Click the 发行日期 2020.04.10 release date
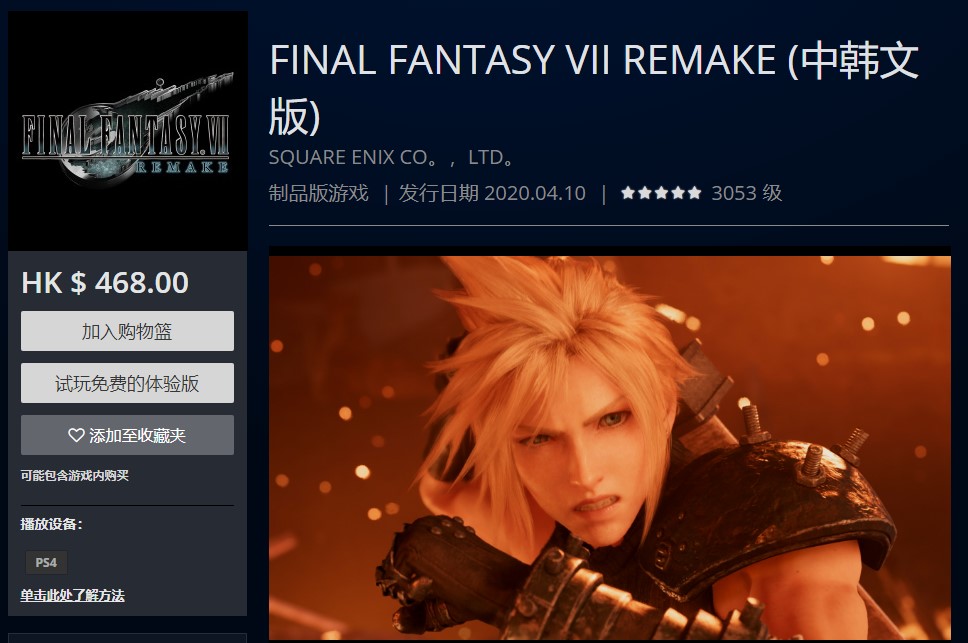Viewport: 968px width, 643px height. tap(492, 193)
